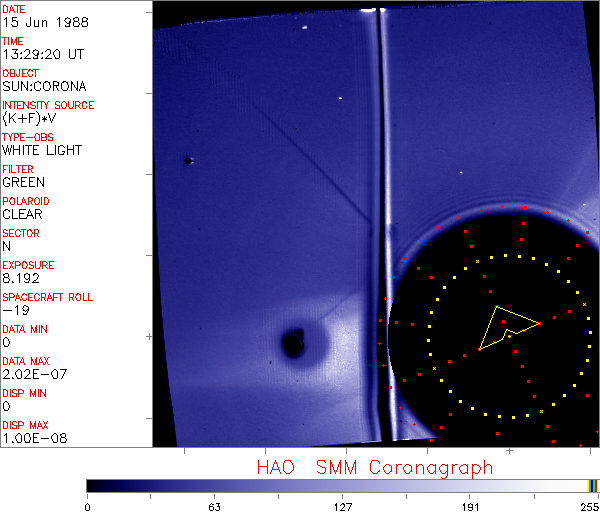Viewport: 600px width, 512px height.
Task: Click the "CLEAR" polaroid value
Action: (23, 214)
